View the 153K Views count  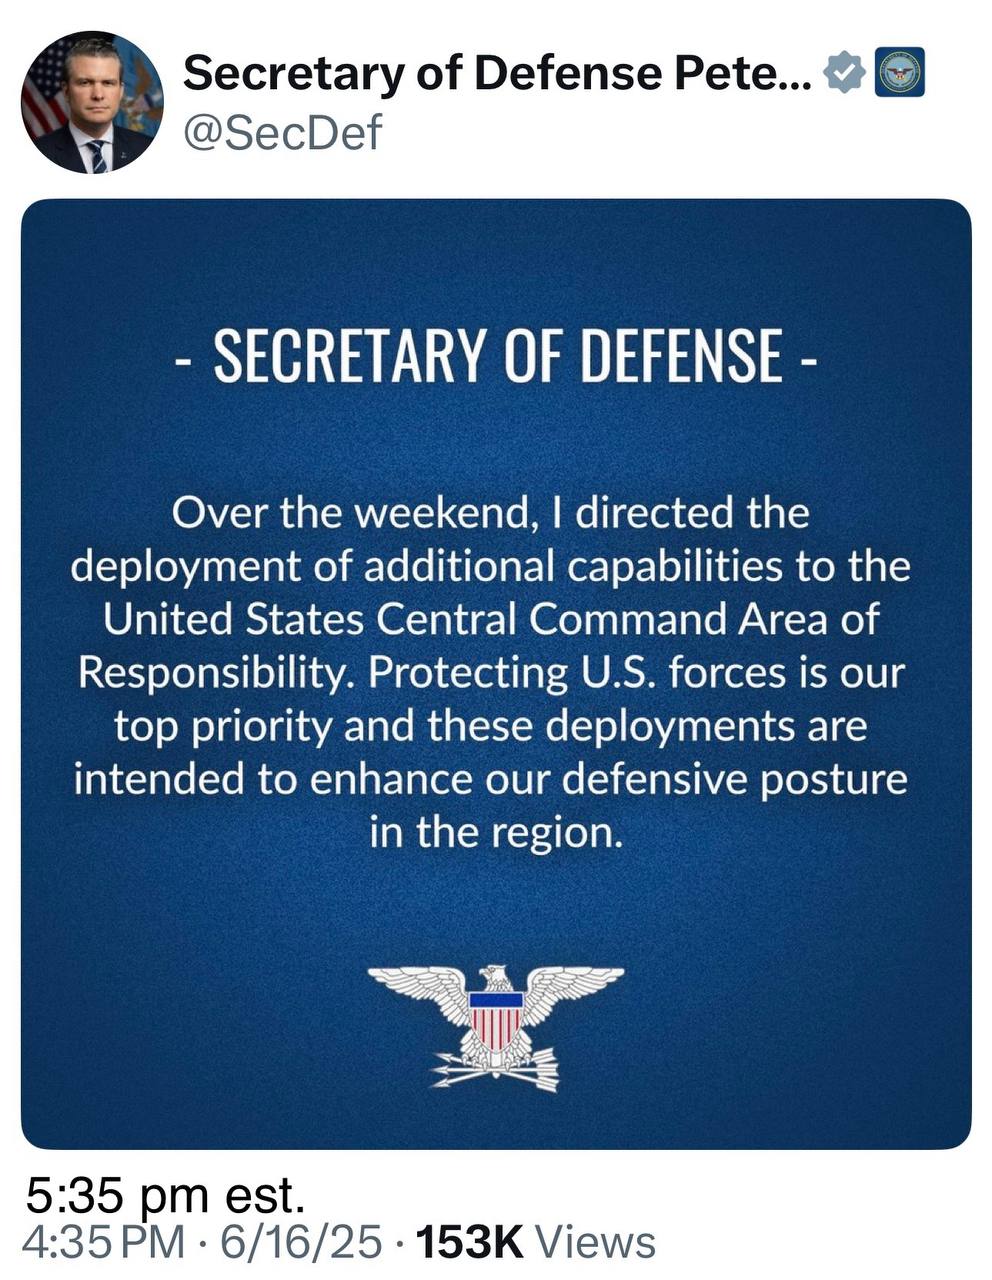[x=535, y=1242]
